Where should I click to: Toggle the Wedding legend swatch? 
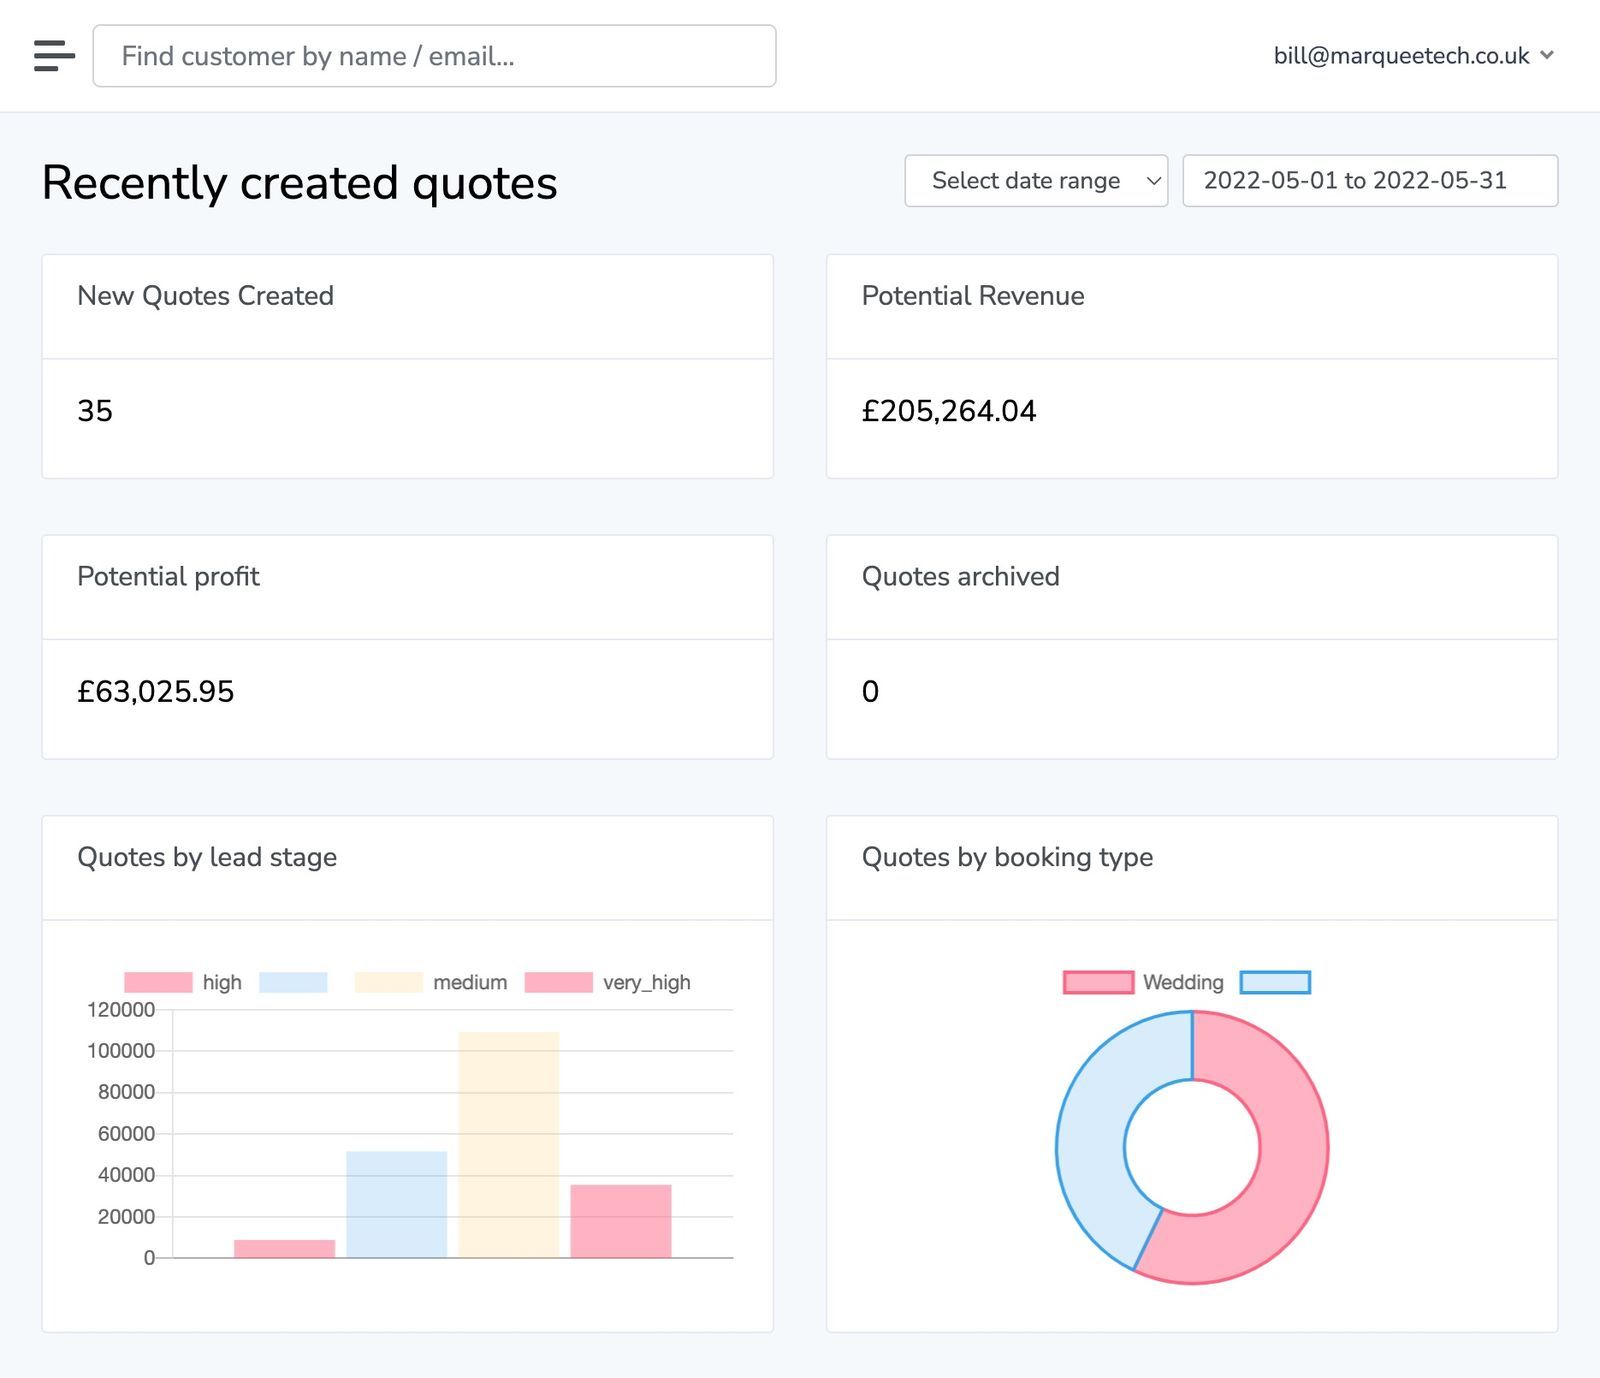(x=1098, y=982)
